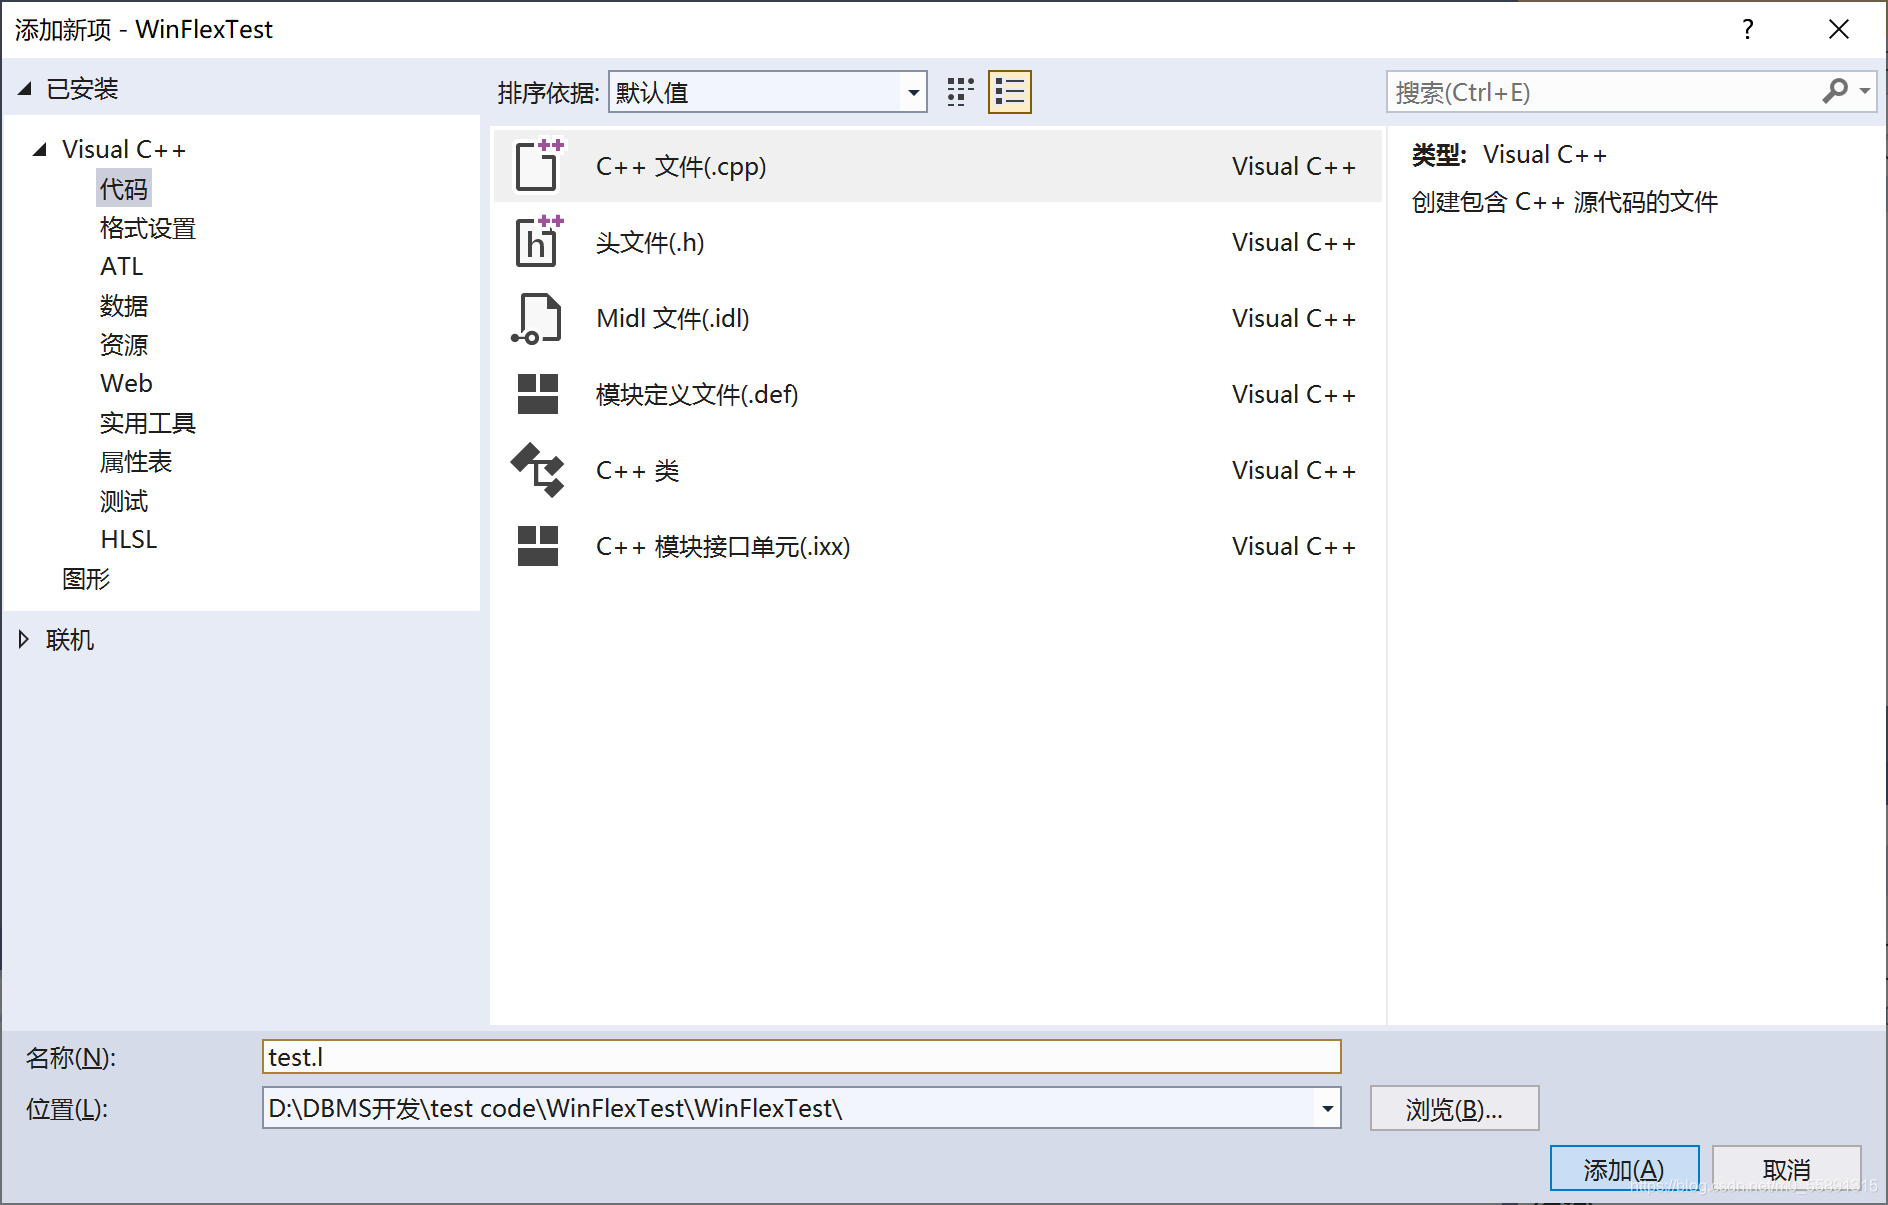Select the 属性表 category
1888x1205 pixels.
[136, 462]
